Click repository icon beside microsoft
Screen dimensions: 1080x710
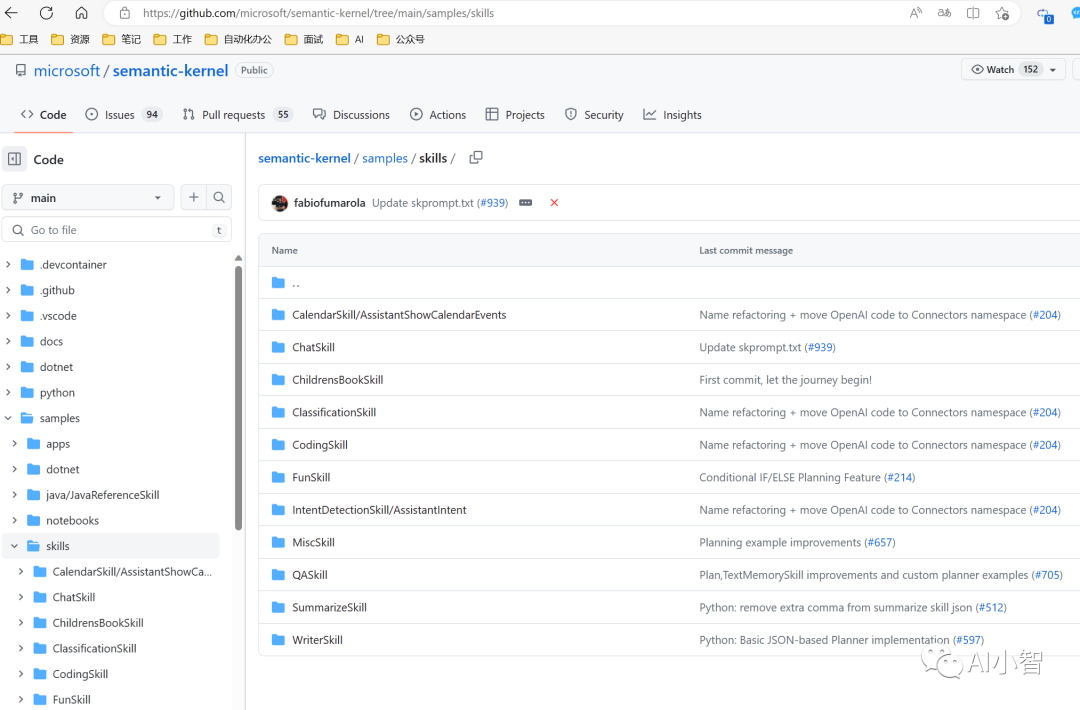[21, 70]
